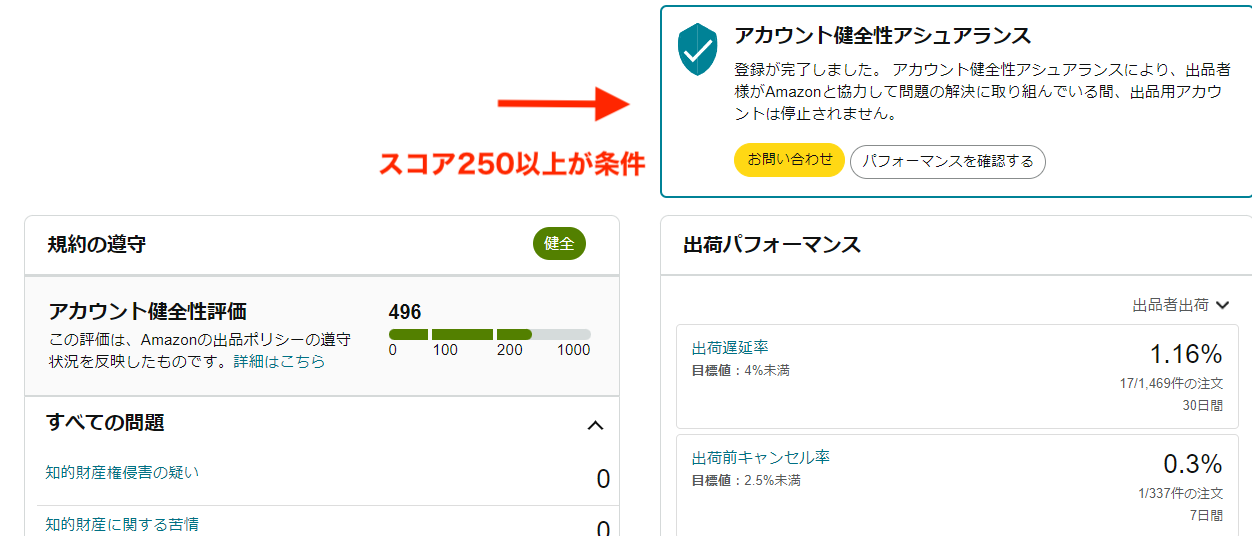Open the 詳細はこちら link
1252x536 pixels.
[279, 362]
